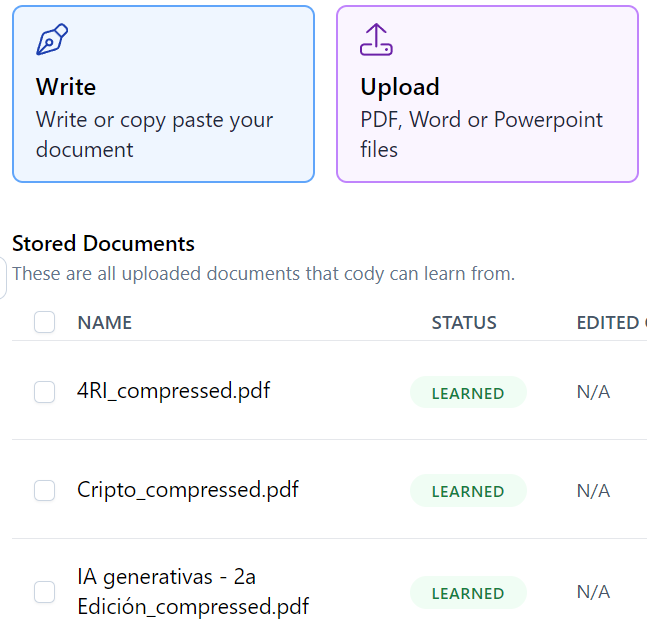The height and width of the screenshot is (639, 647).
Task: Toggle the select-all checkbox beside NAME
Action: point(45,322)
